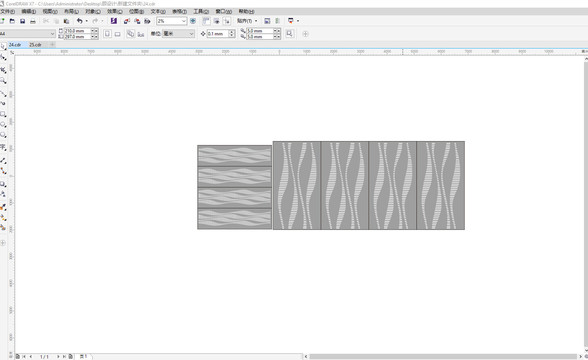
Task: Open the units (毫米) dropdown
Action: pyautogui.click(x=178, y=34)
